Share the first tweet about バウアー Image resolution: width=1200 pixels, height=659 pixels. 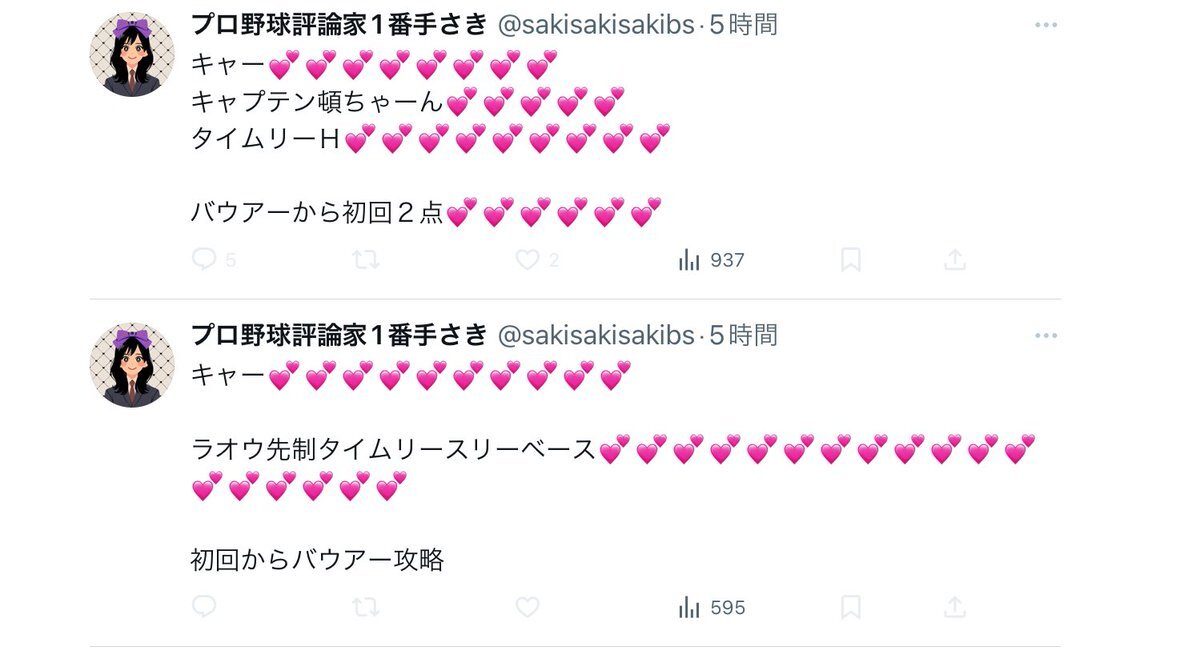(x=955, y=260)
